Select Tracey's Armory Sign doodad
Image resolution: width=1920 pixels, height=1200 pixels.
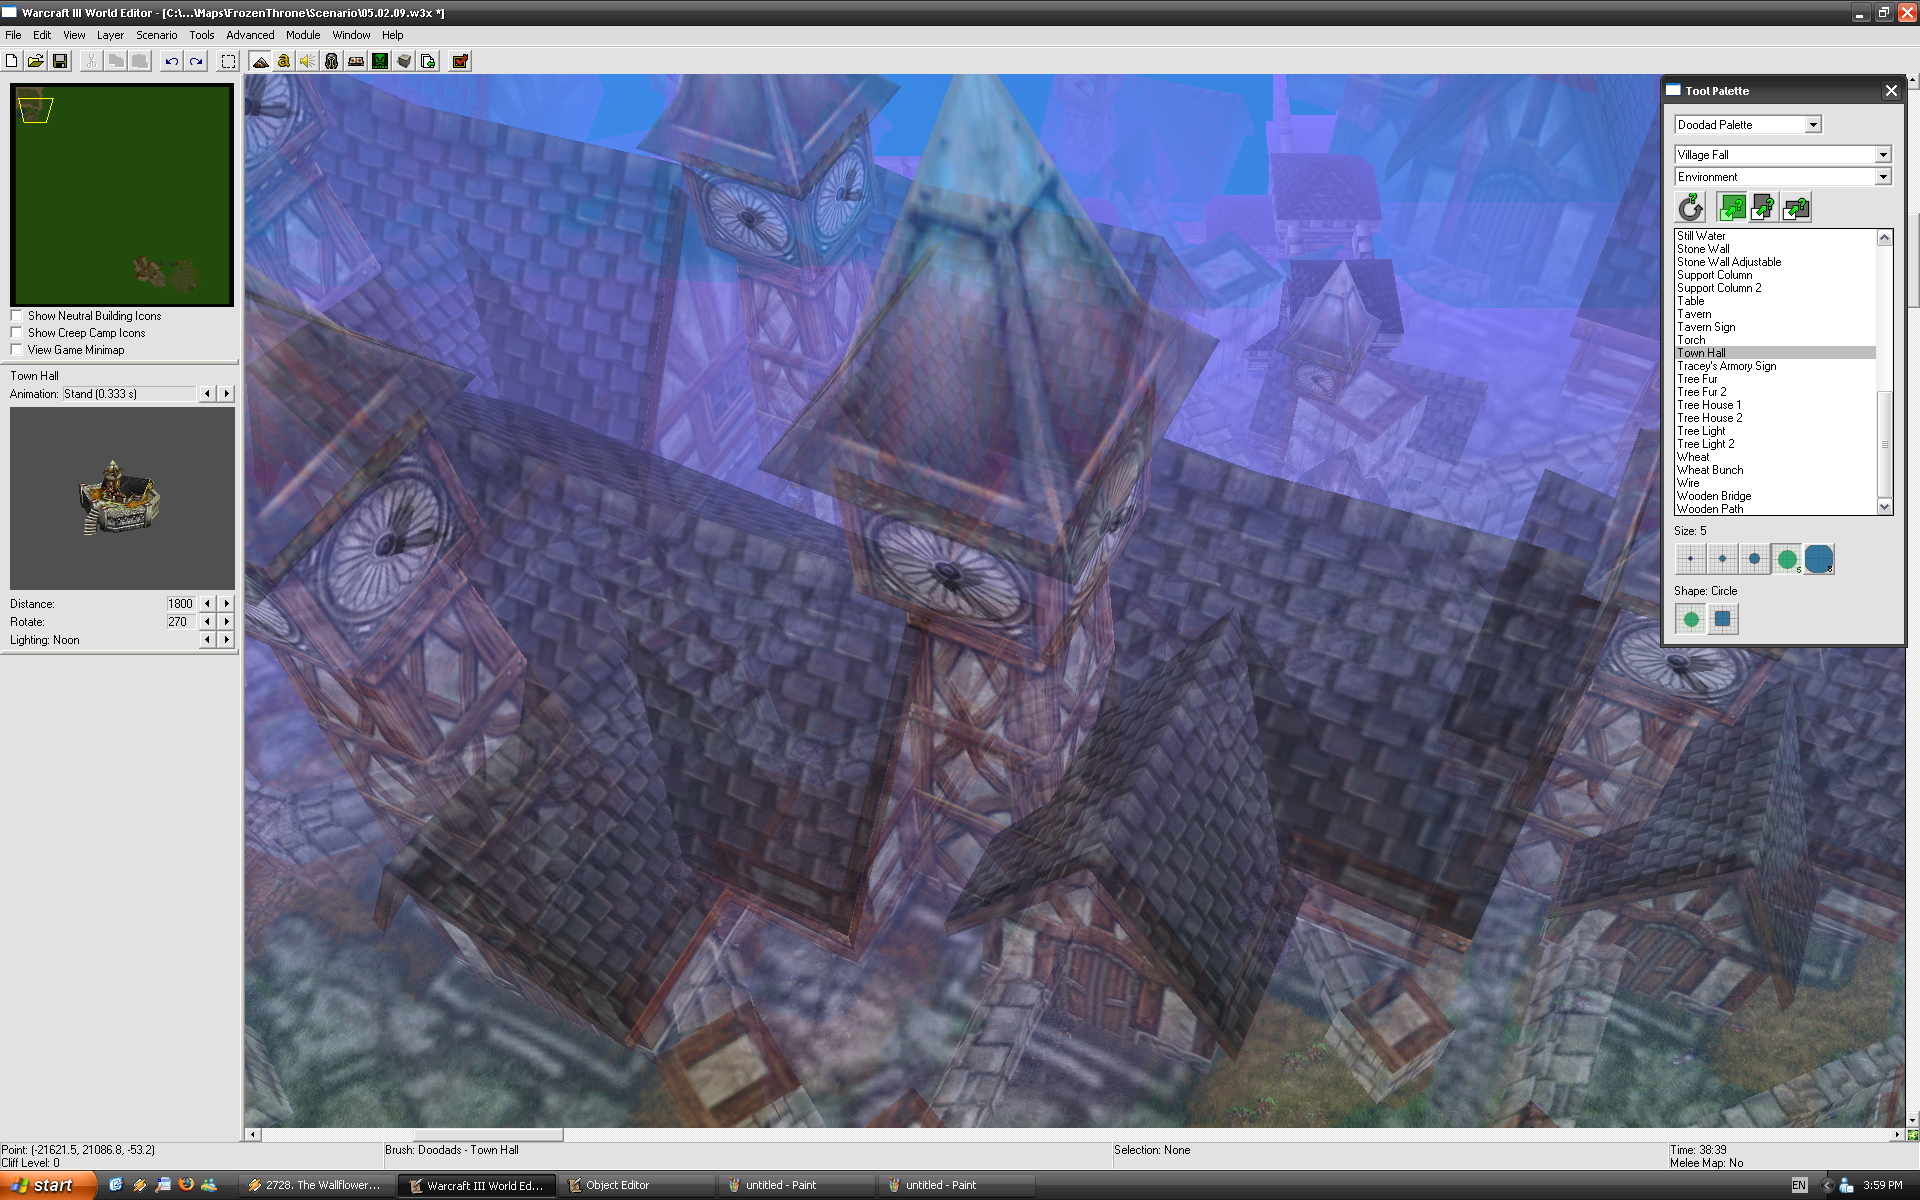click(1727, 366)
